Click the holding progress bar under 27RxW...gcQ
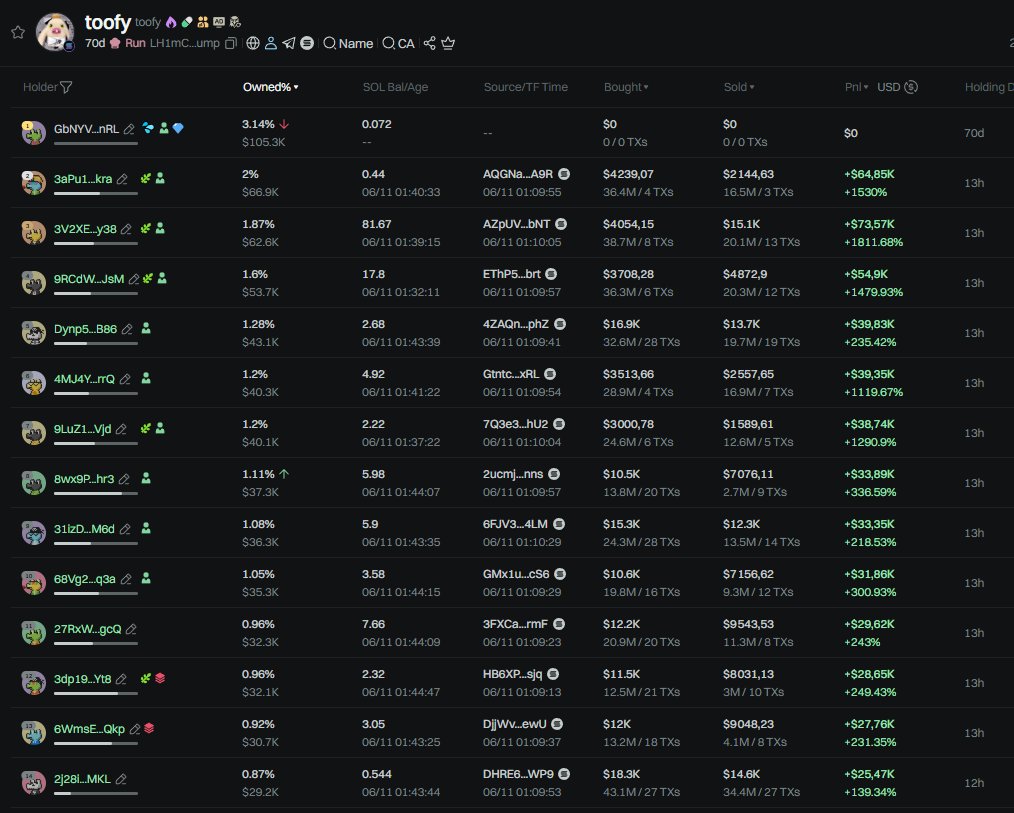The height and width of the screenshot is (813, 1014). click(x=96, y=644)
